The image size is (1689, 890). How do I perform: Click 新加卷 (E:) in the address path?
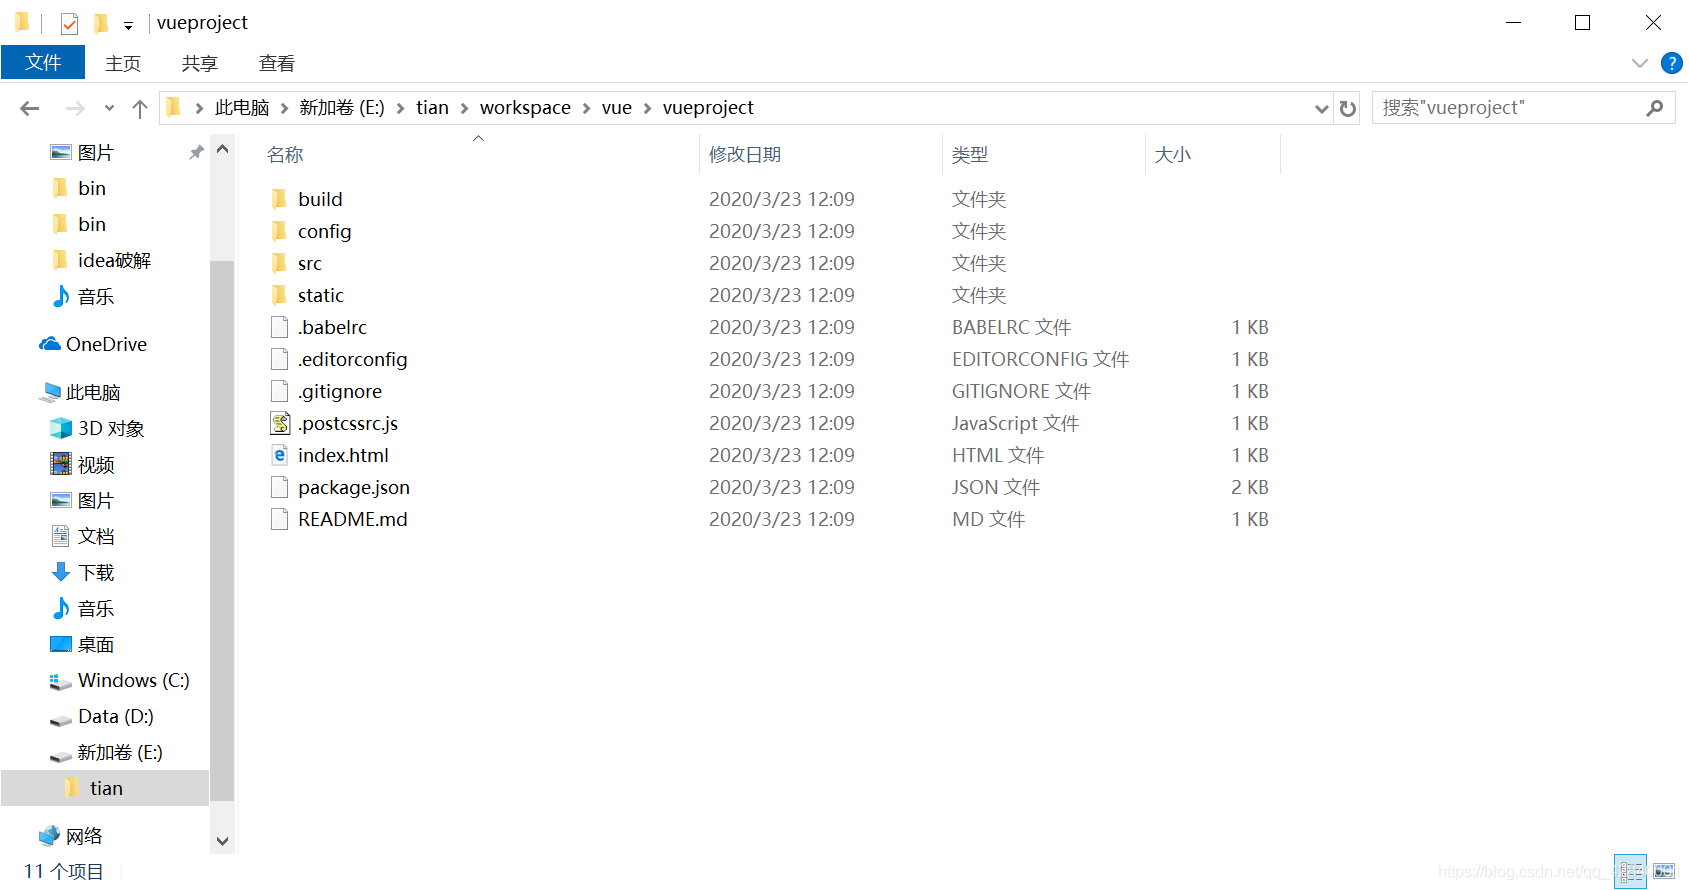[x=342, y=107]
